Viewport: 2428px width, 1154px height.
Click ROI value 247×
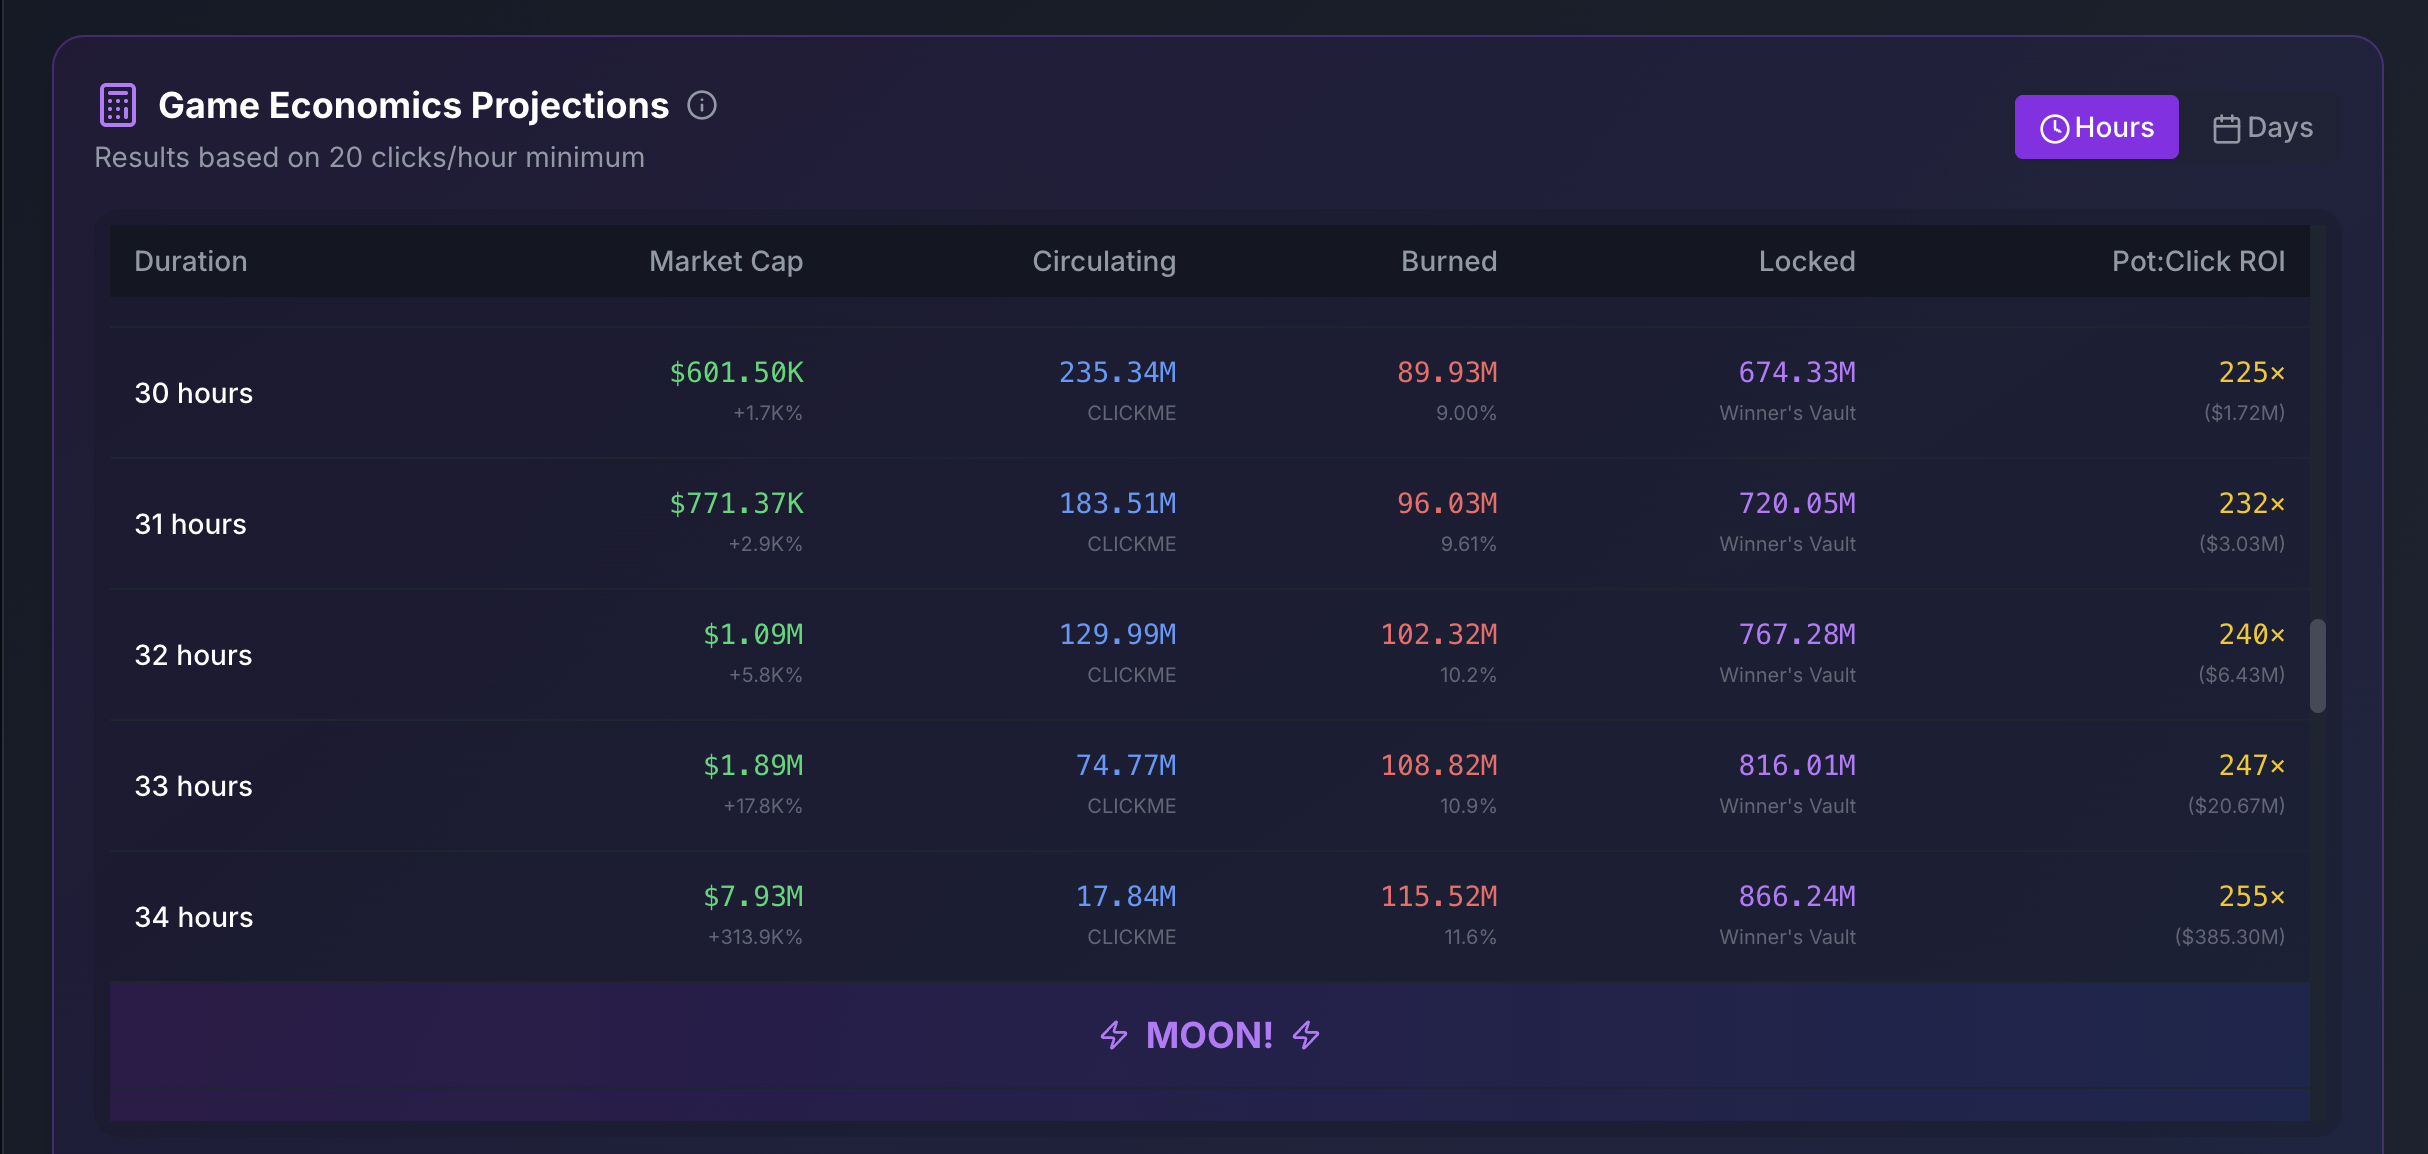click(2252, 765)
